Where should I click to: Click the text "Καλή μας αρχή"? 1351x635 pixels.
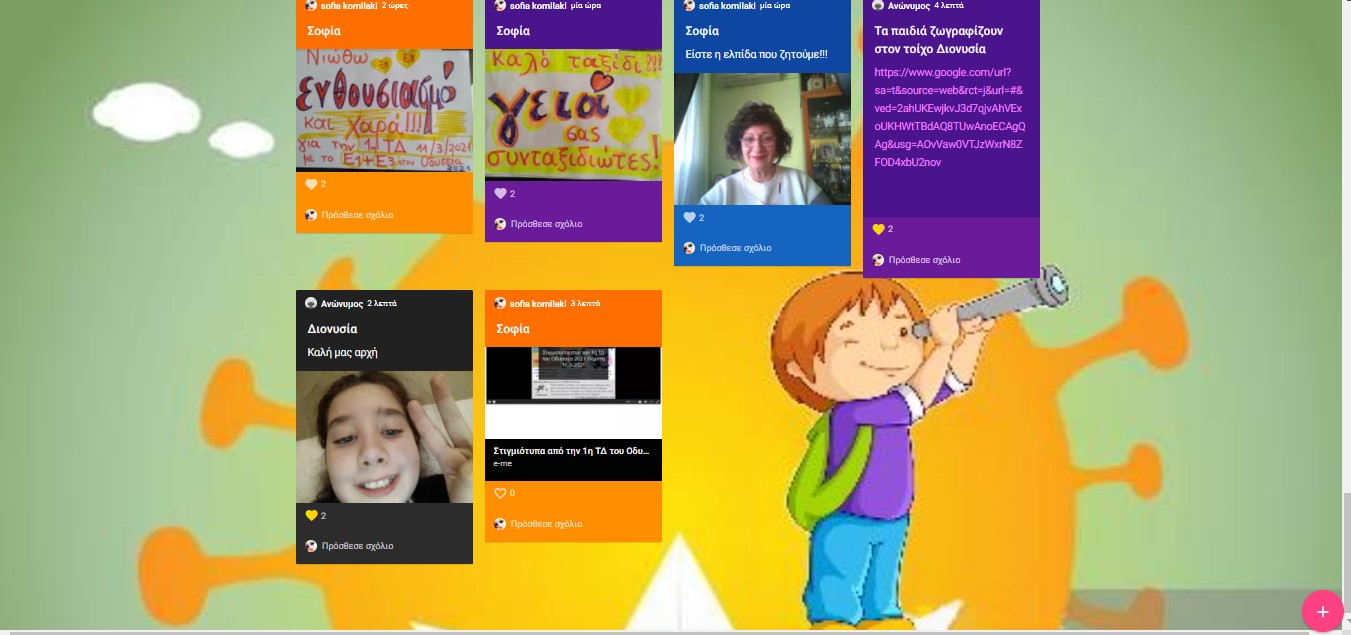click(342, 352)
